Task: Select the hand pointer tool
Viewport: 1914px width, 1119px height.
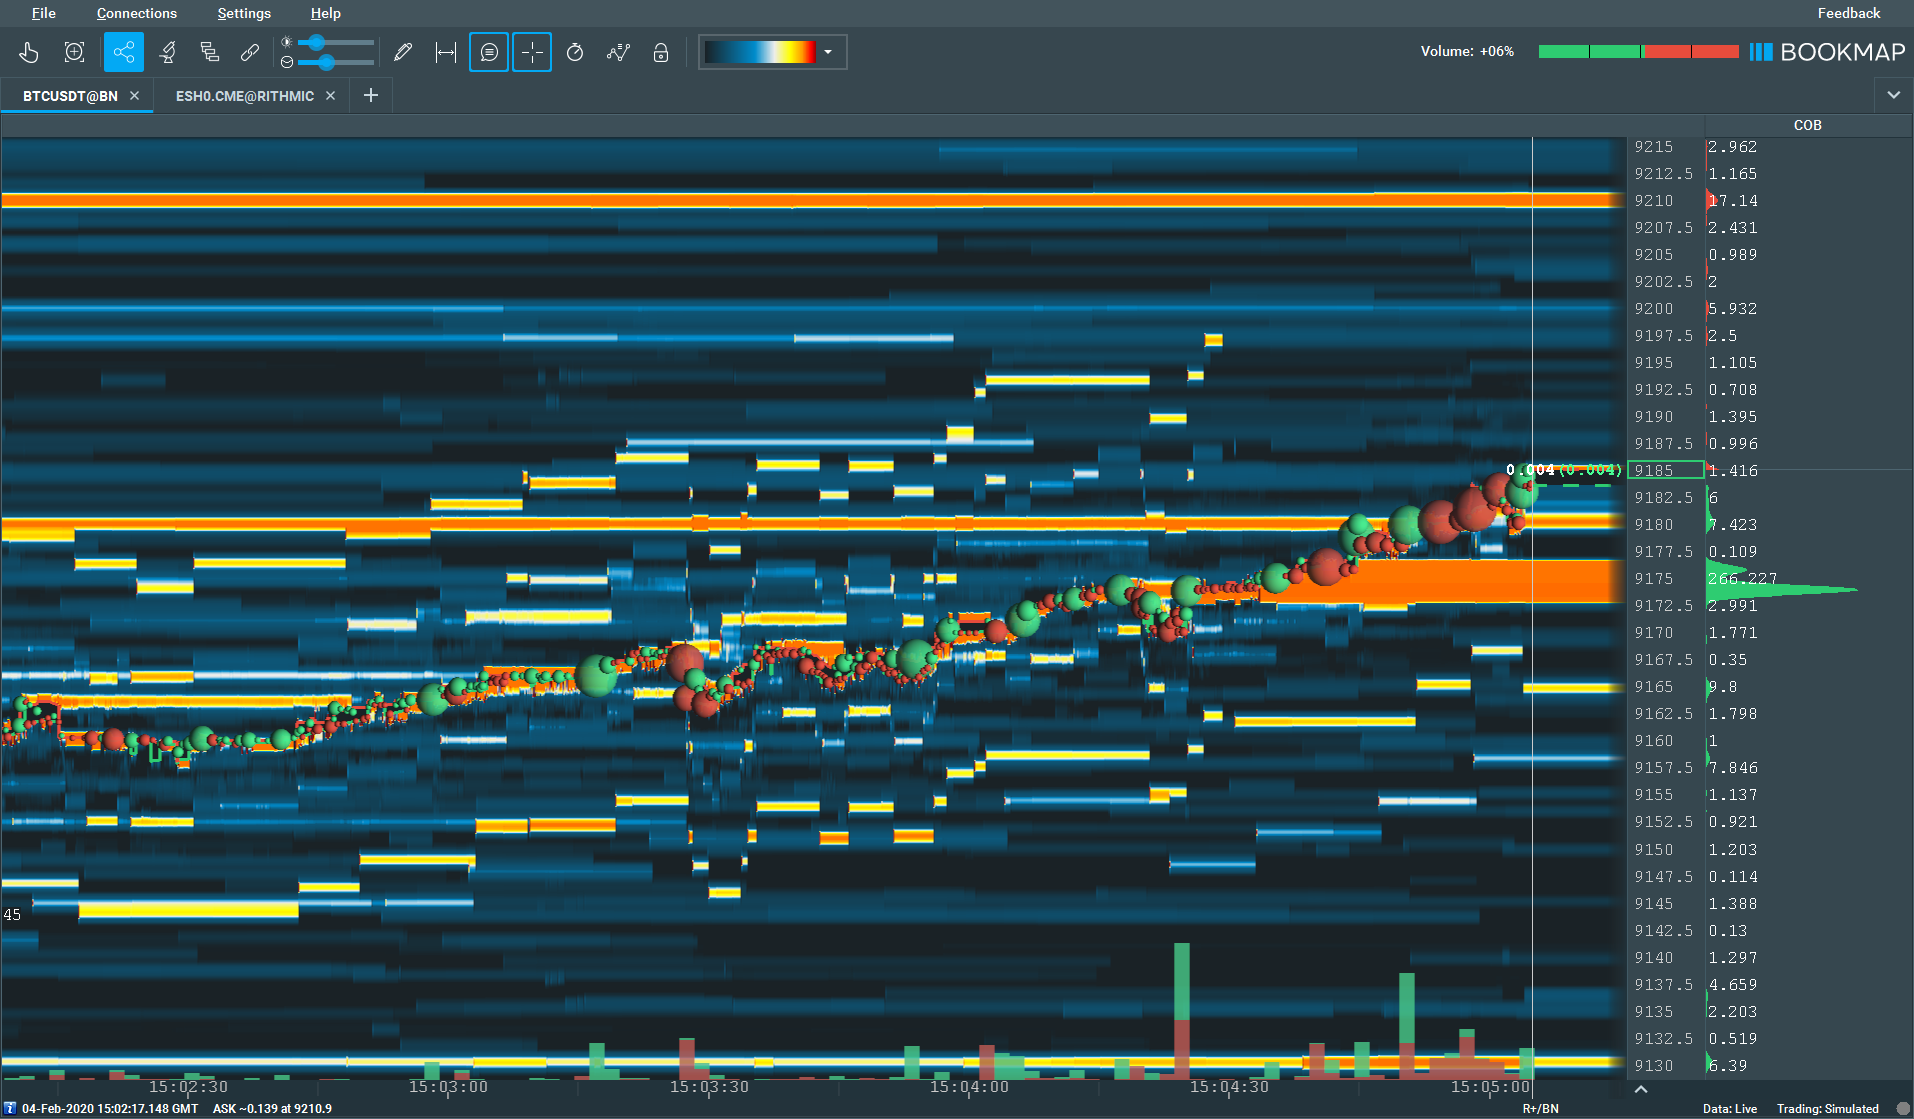Action: [29, 52]
